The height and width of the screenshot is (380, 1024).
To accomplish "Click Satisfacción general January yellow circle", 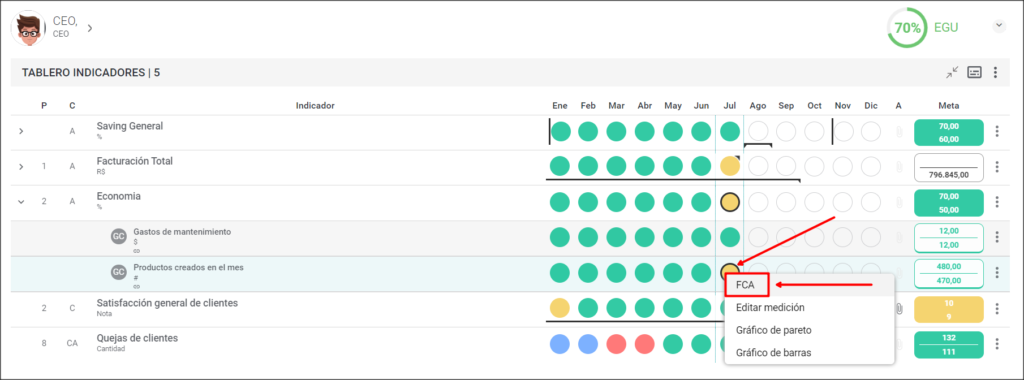I will [560, 308].
